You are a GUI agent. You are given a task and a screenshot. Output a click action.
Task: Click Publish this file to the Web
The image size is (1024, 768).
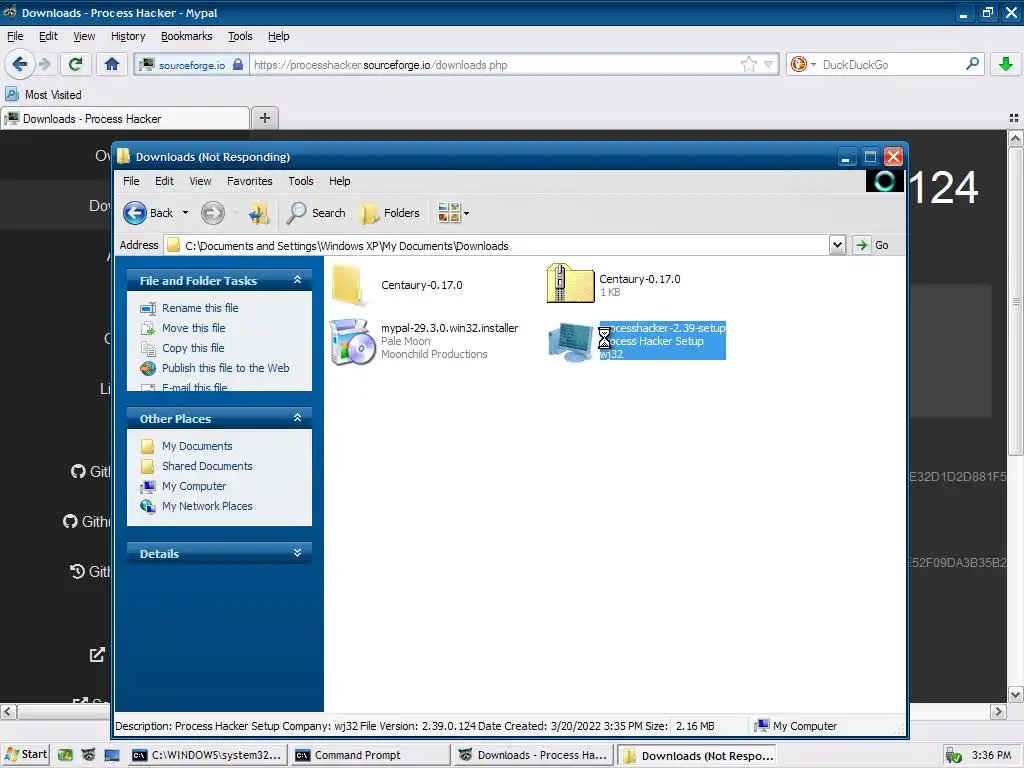[225, 368]
